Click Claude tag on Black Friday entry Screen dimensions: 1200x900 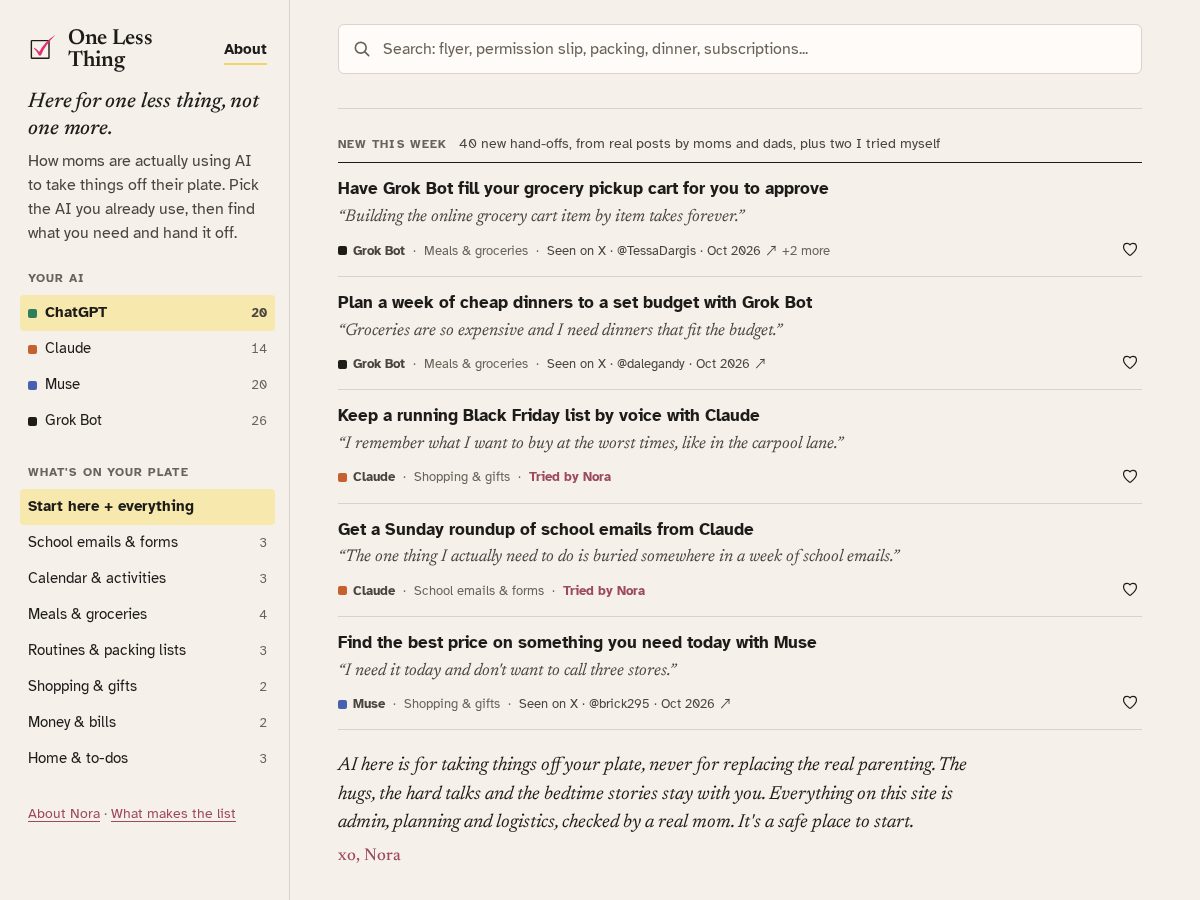click(x=367, y=477)
